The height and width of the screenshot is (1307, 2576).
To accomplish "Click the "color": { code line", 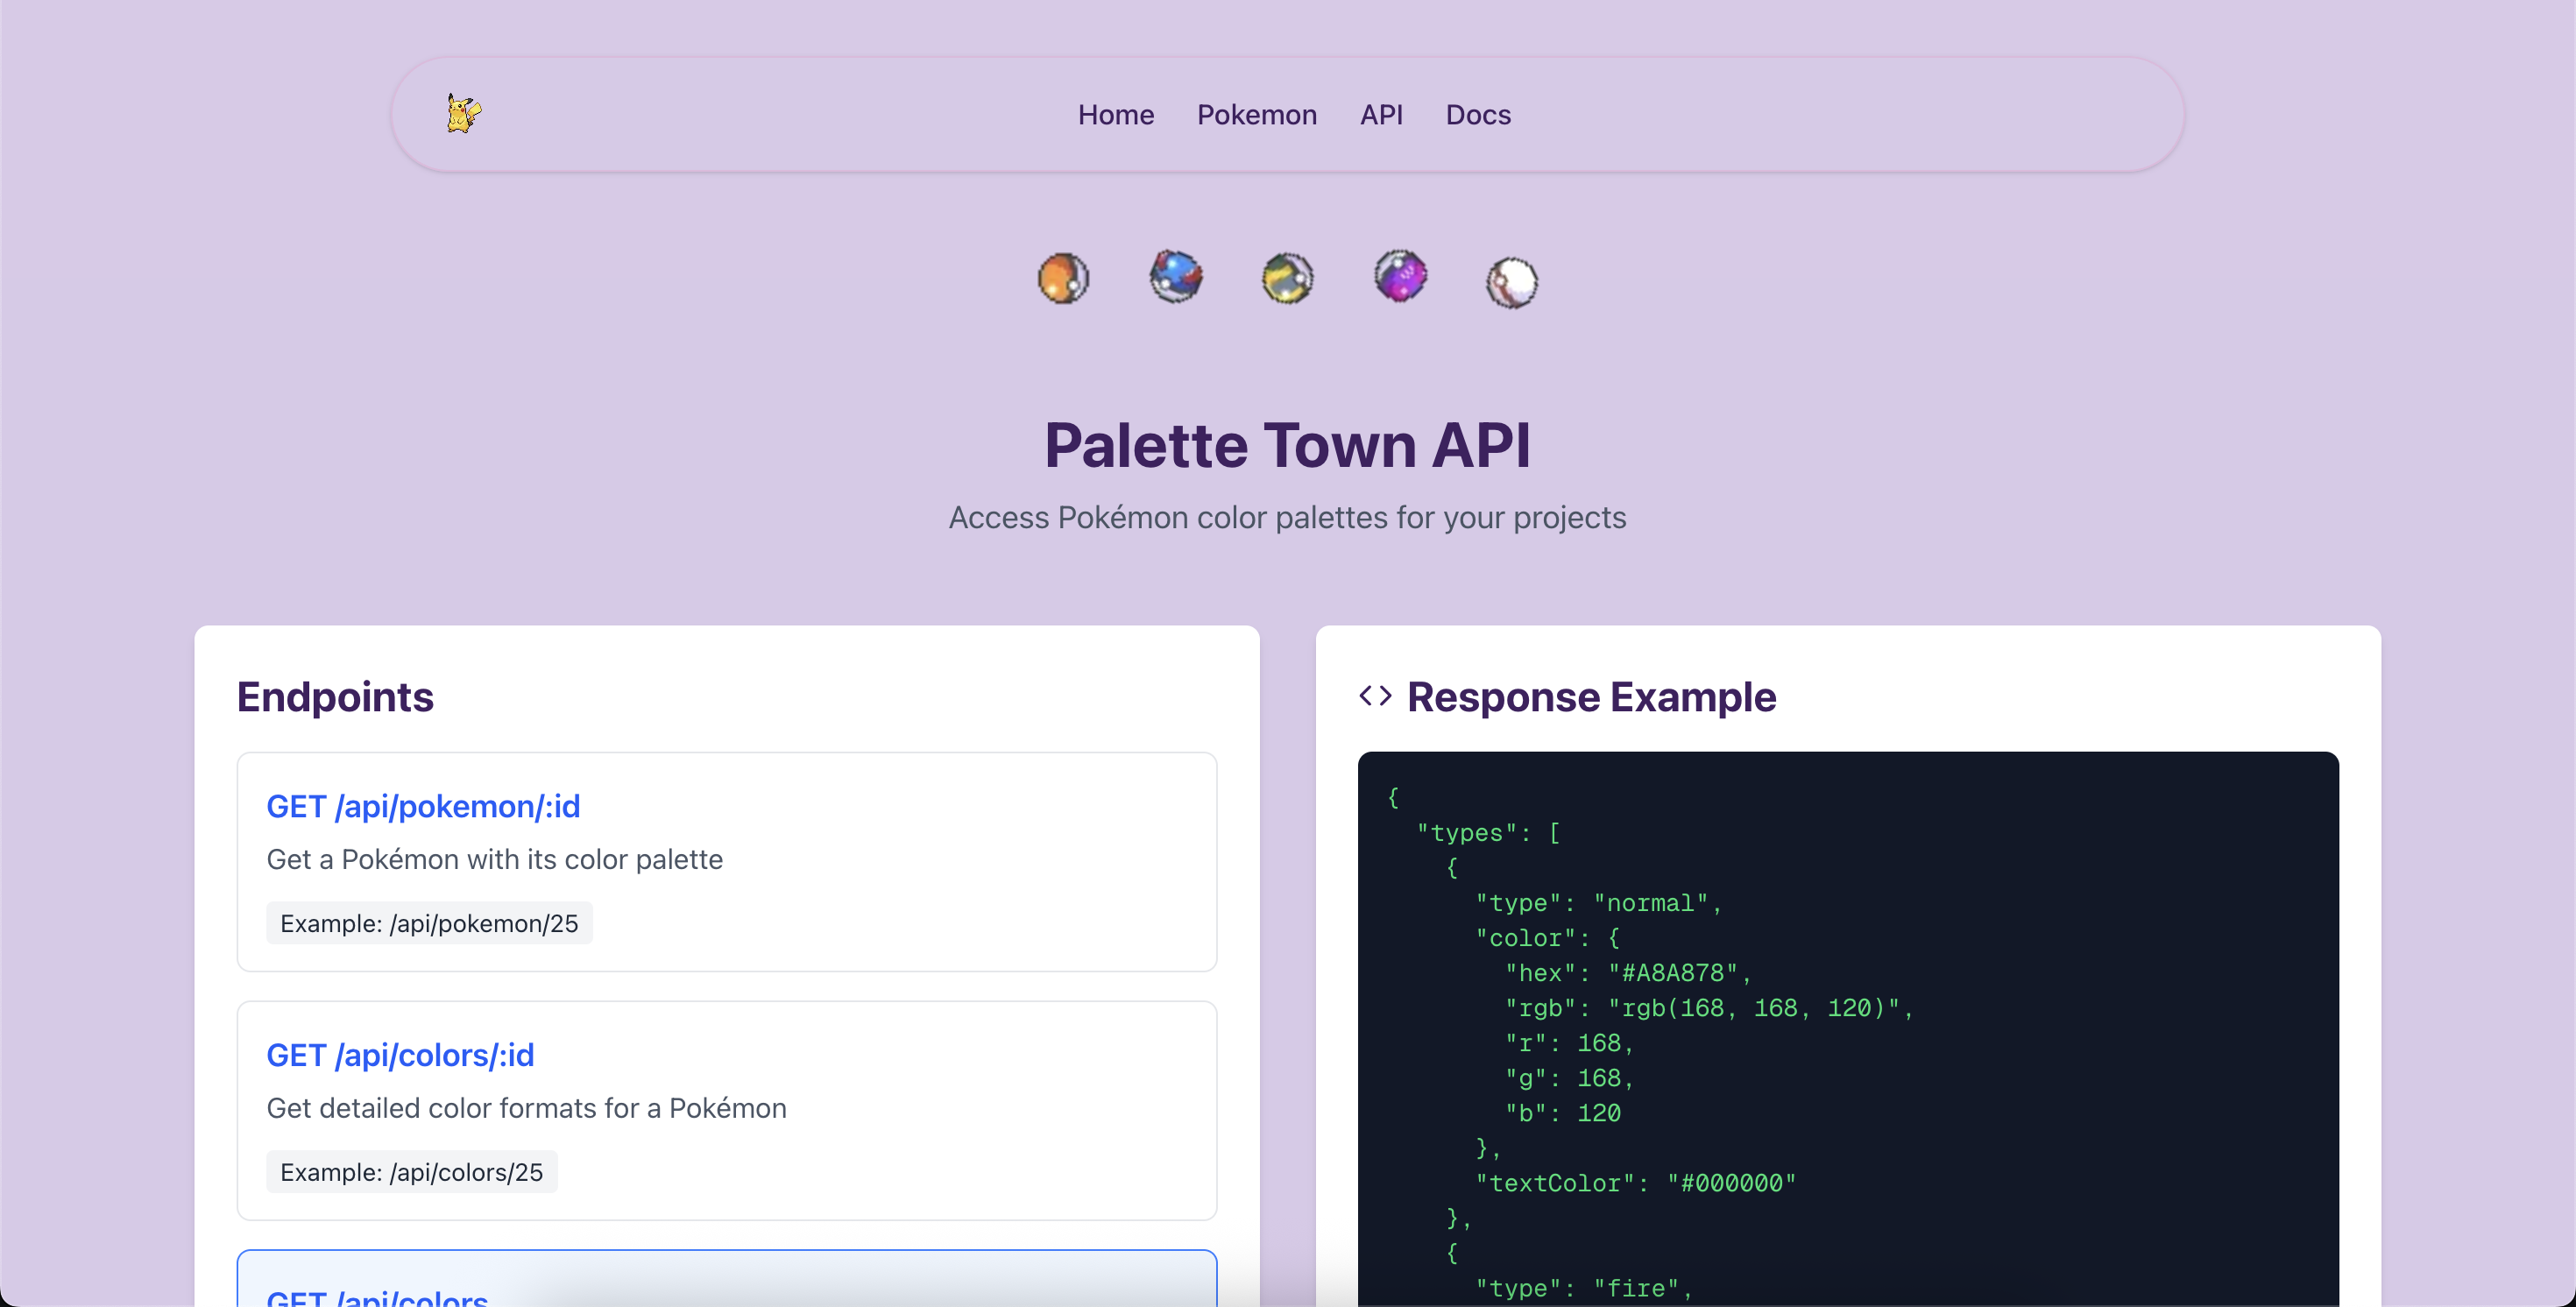I will click(1547, 938).
